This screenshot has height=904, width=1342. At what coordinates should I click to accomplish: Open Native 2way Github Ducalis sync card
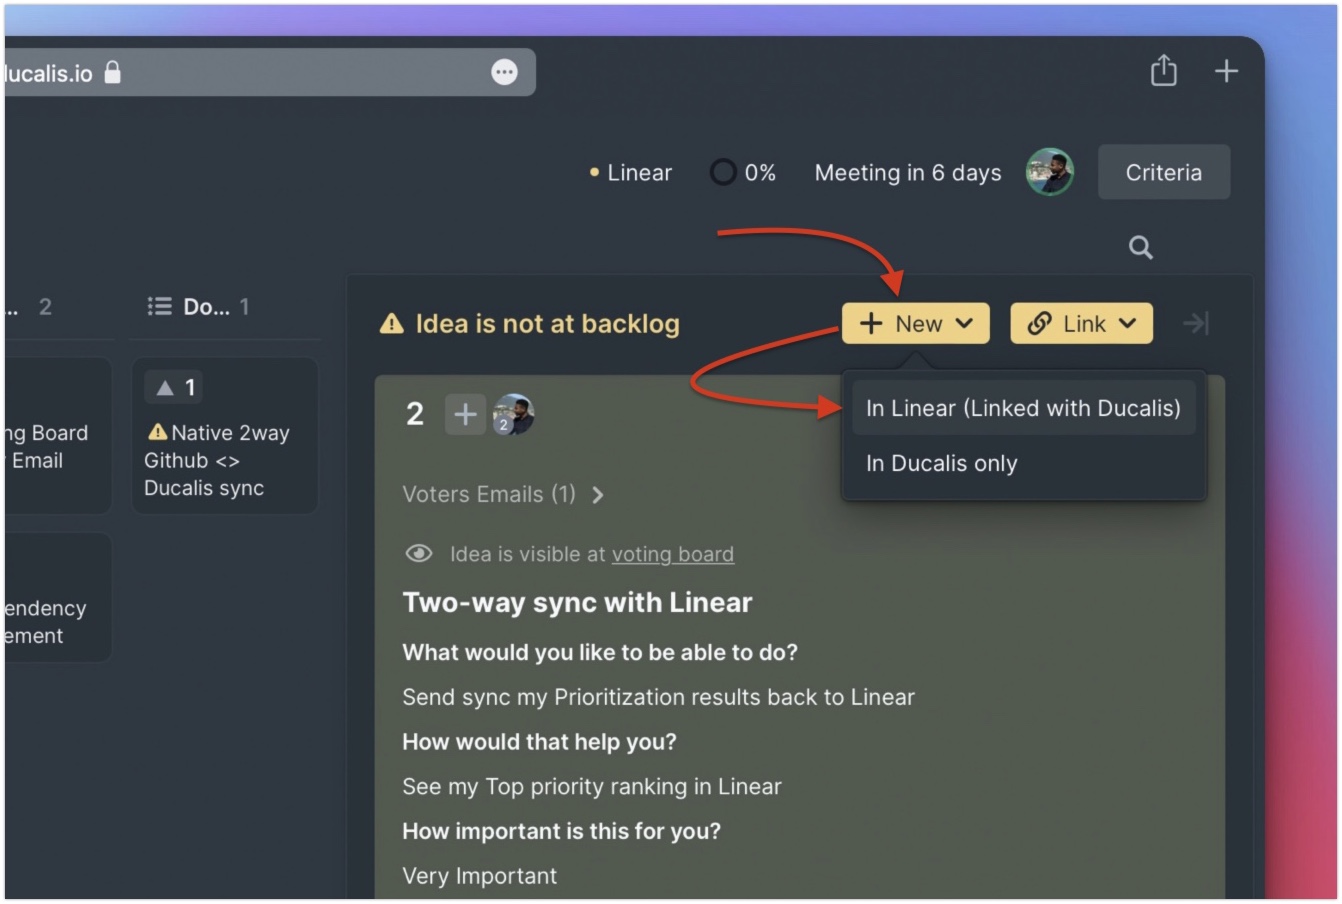(225, 436)
